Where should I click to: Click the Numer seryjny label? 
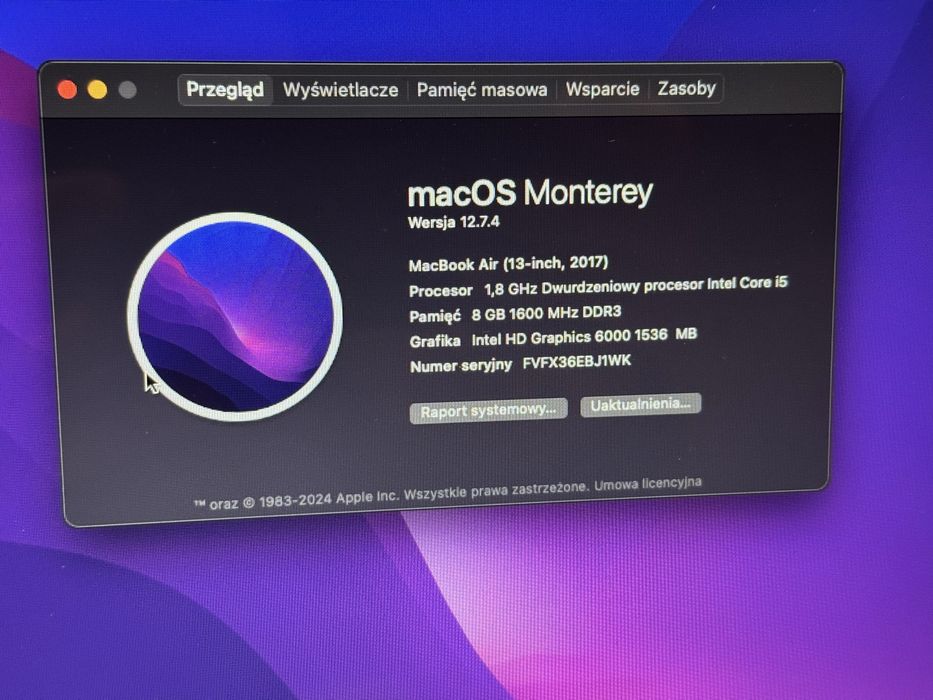tap(461, 366)
